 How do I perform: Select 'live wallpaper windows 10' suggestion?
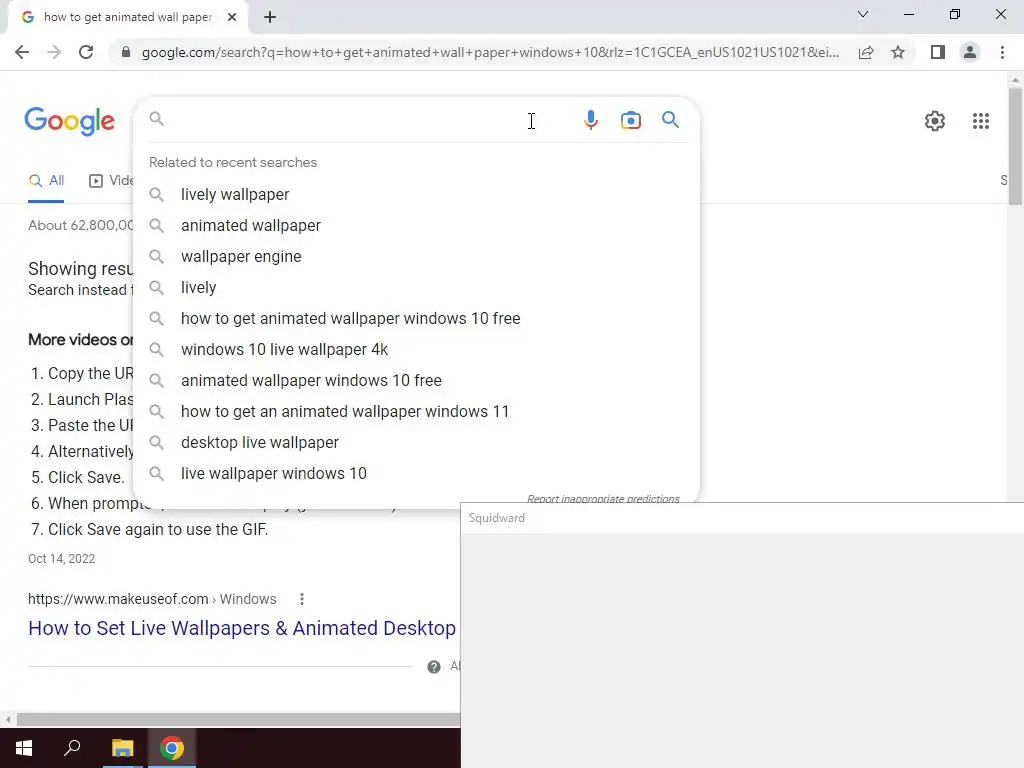(x=417, y=473)
